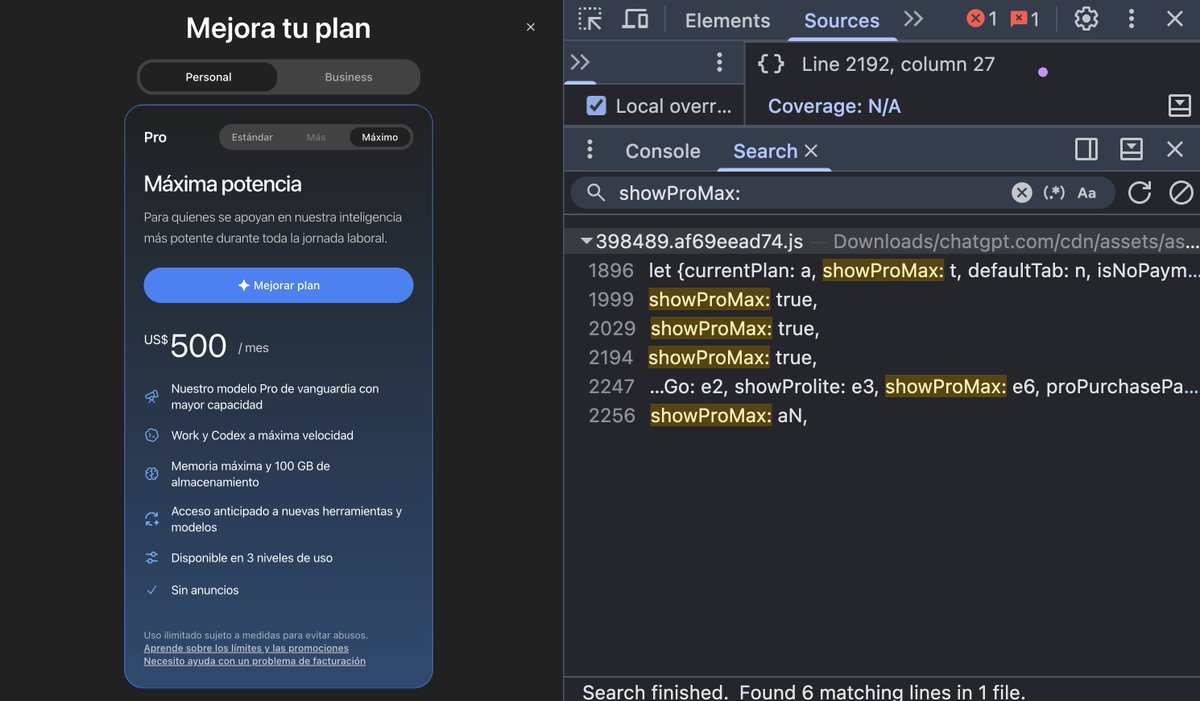The width and height of the screenshot is (1200, 701).
Task: Switch to the Elements tab
Action: [727, 20]
